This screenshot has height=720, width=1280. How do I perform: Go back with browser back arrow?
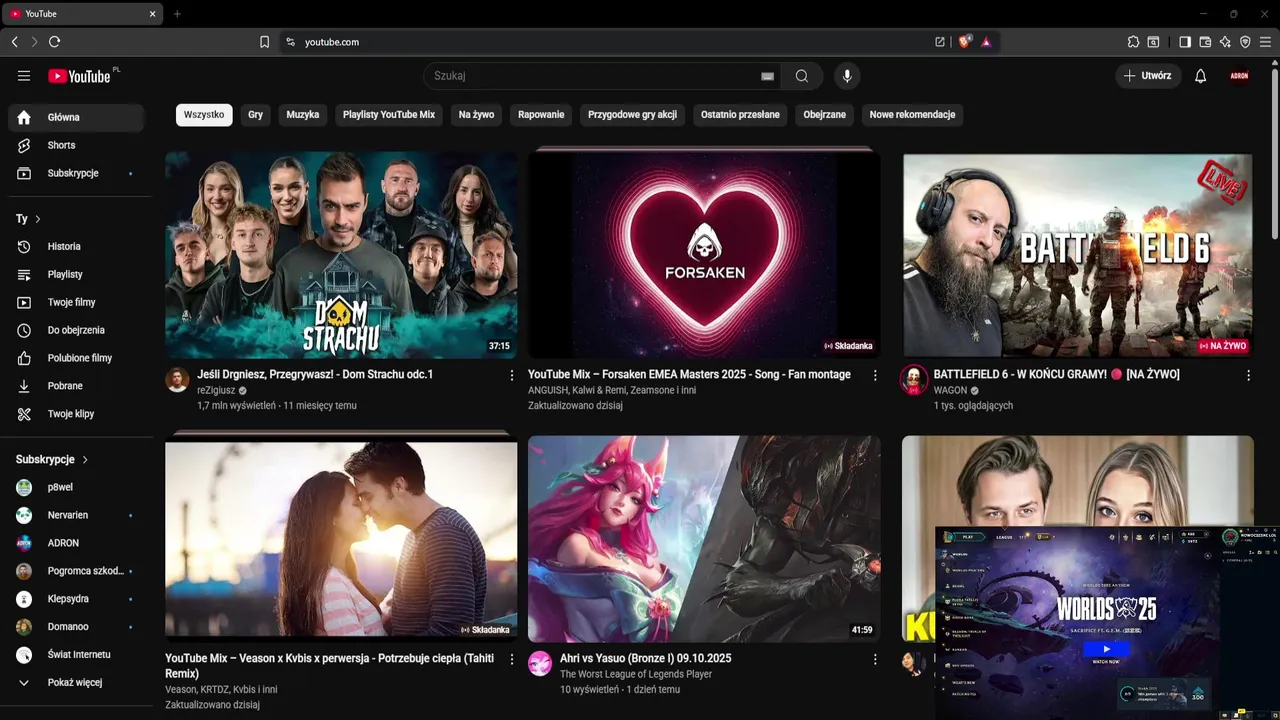tap(14, 42)
